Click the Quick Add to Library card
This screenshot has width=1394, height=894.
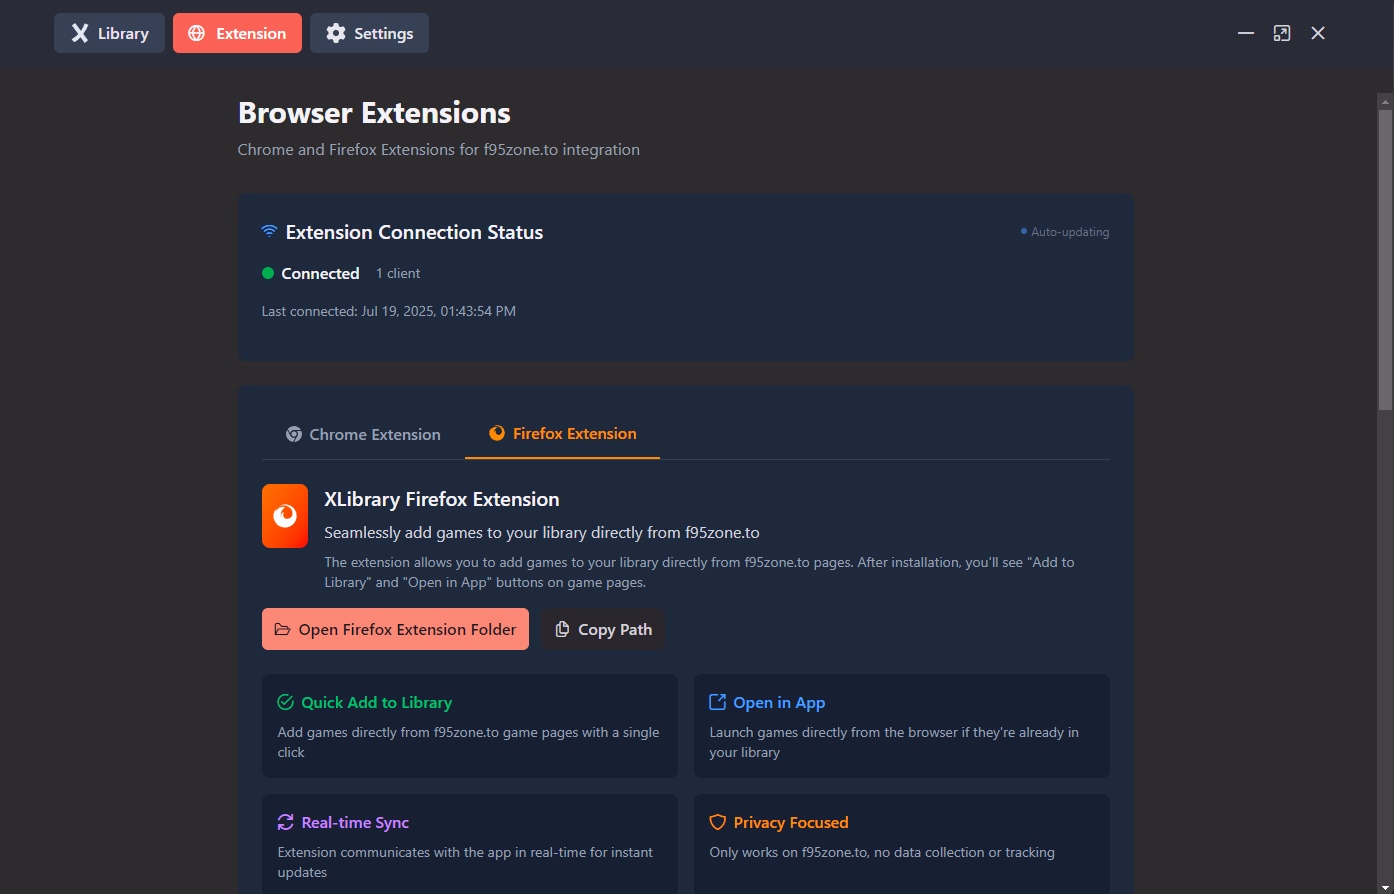coord(469,726)
